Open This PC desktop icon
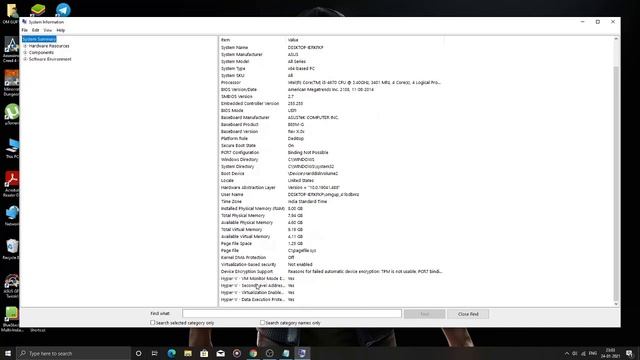 pos(11,149)
